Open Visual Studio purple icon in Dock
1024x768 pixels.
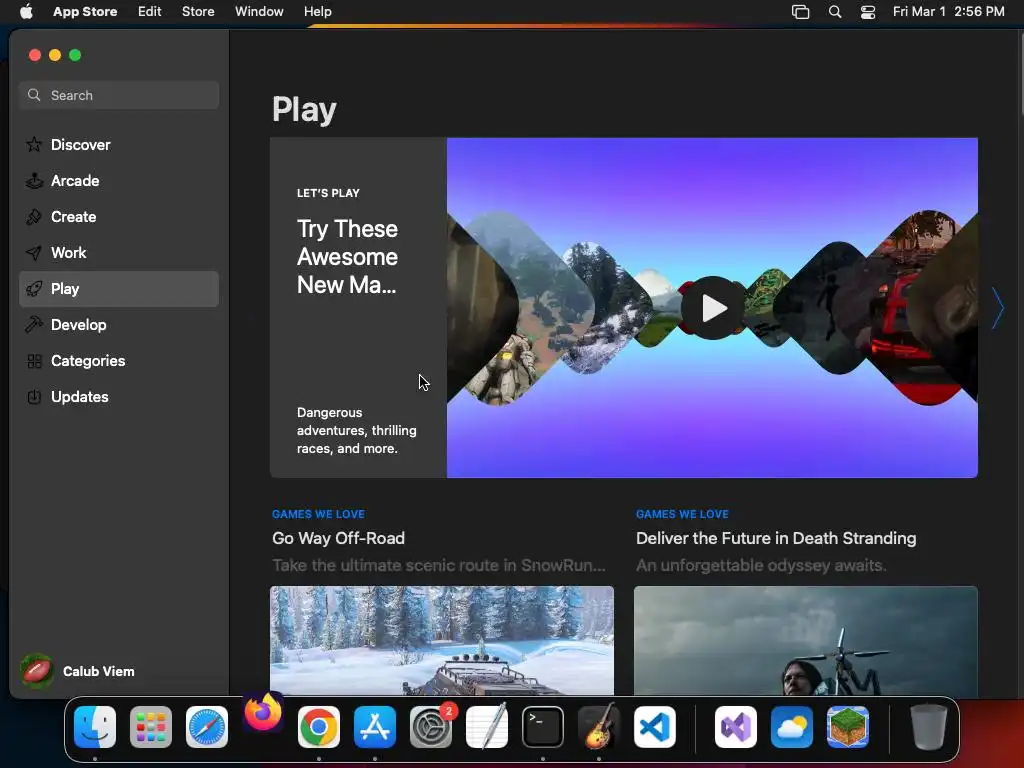tap(736, 726)
